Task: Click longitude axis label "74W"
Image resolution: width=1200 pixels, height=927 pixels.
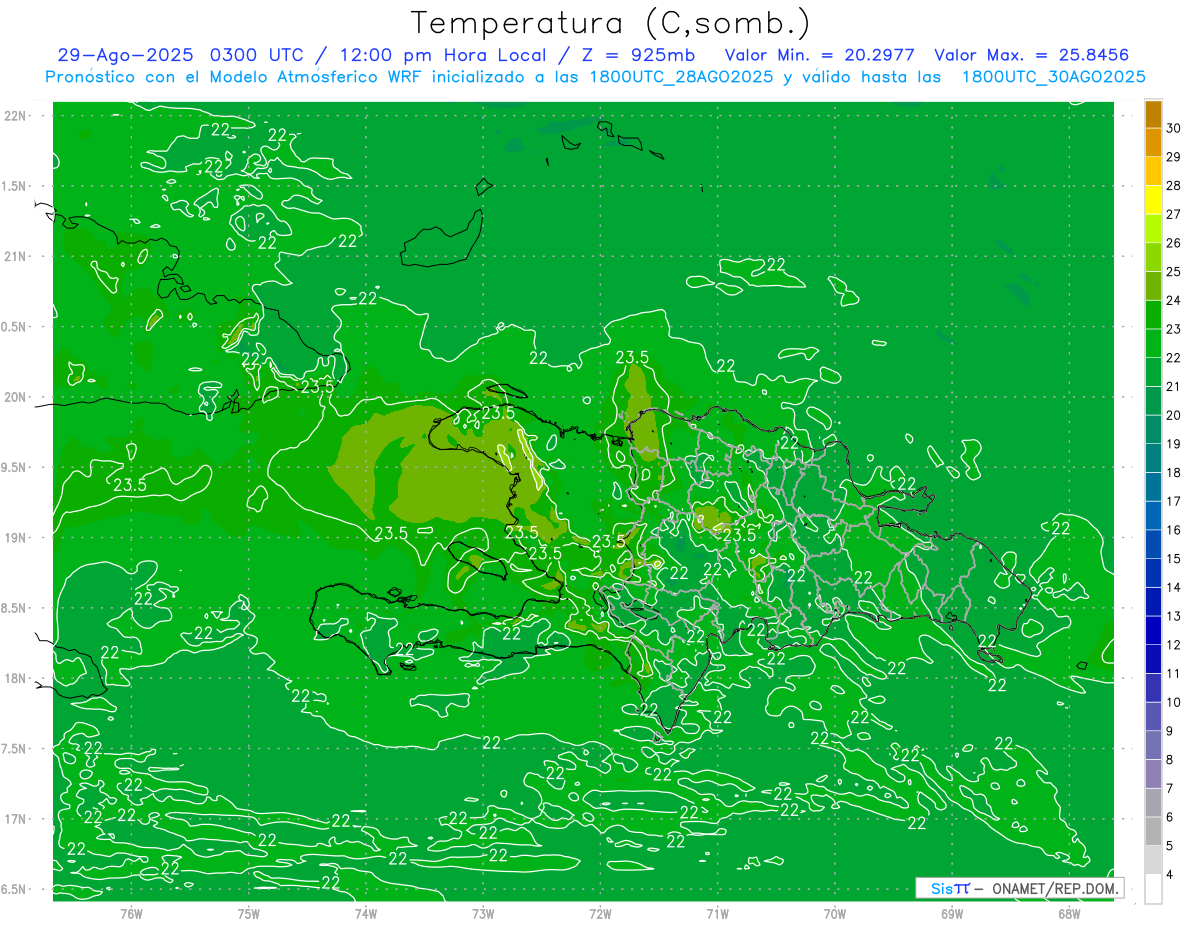Action: [366, 912]
